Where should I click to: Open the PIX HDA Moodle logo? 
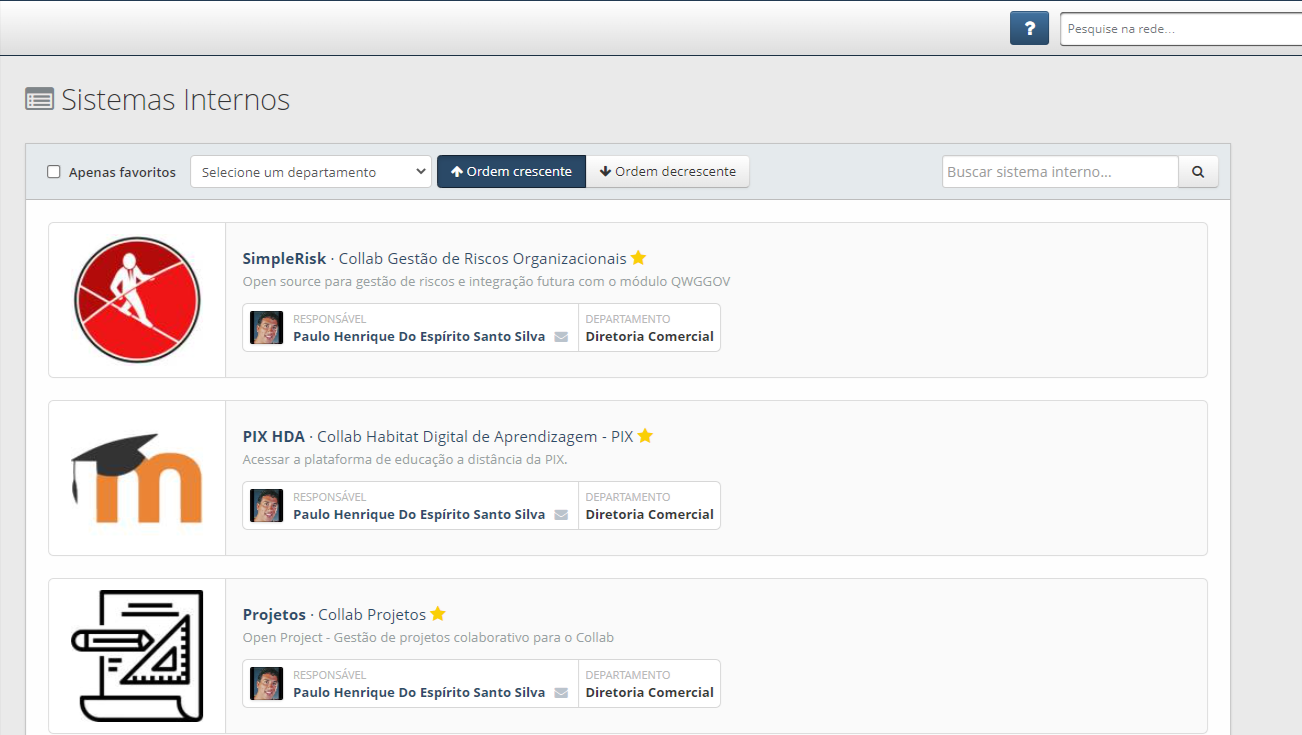tap(137, 478)
